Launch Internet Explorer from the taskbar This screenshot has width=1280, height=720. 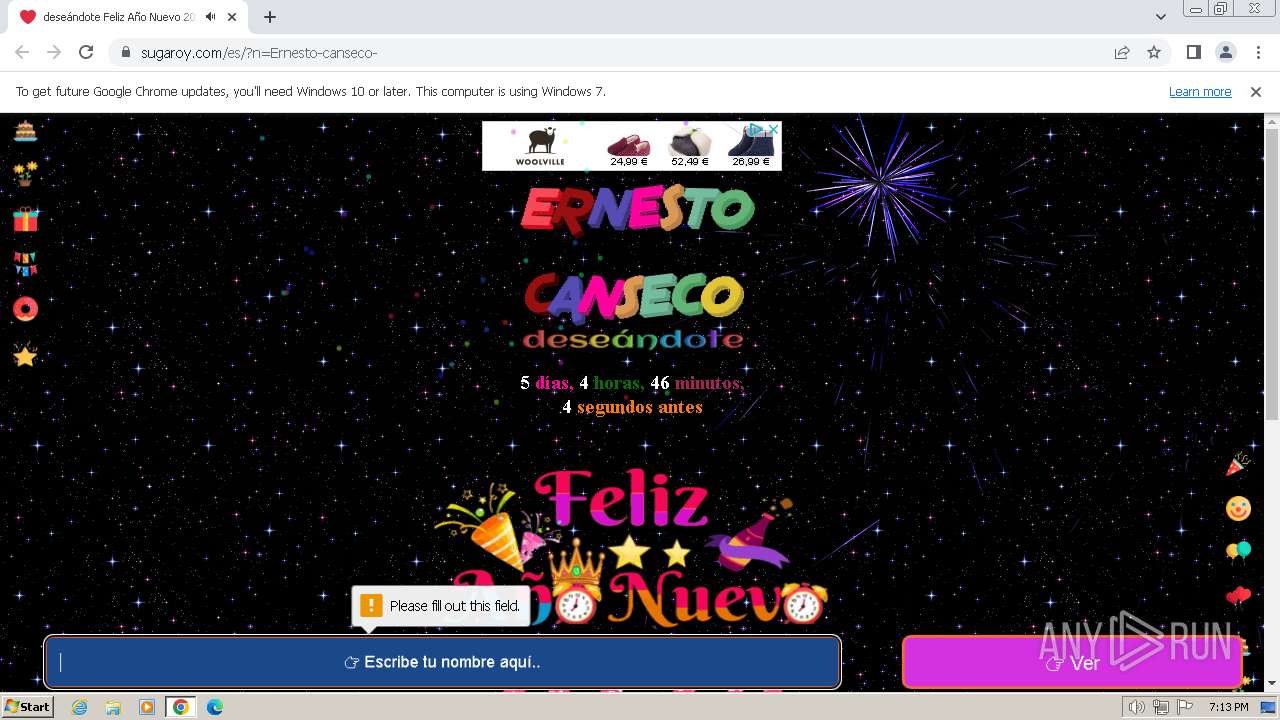[79, 707]
